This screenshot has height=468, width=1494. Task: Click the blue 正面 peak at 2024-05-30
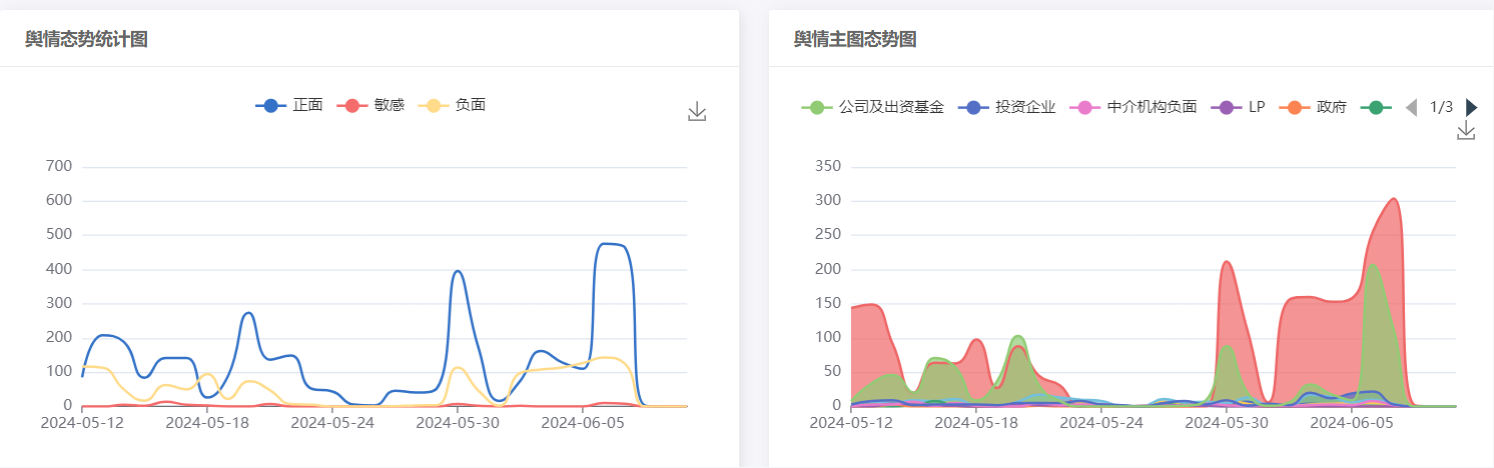[457, 271]
